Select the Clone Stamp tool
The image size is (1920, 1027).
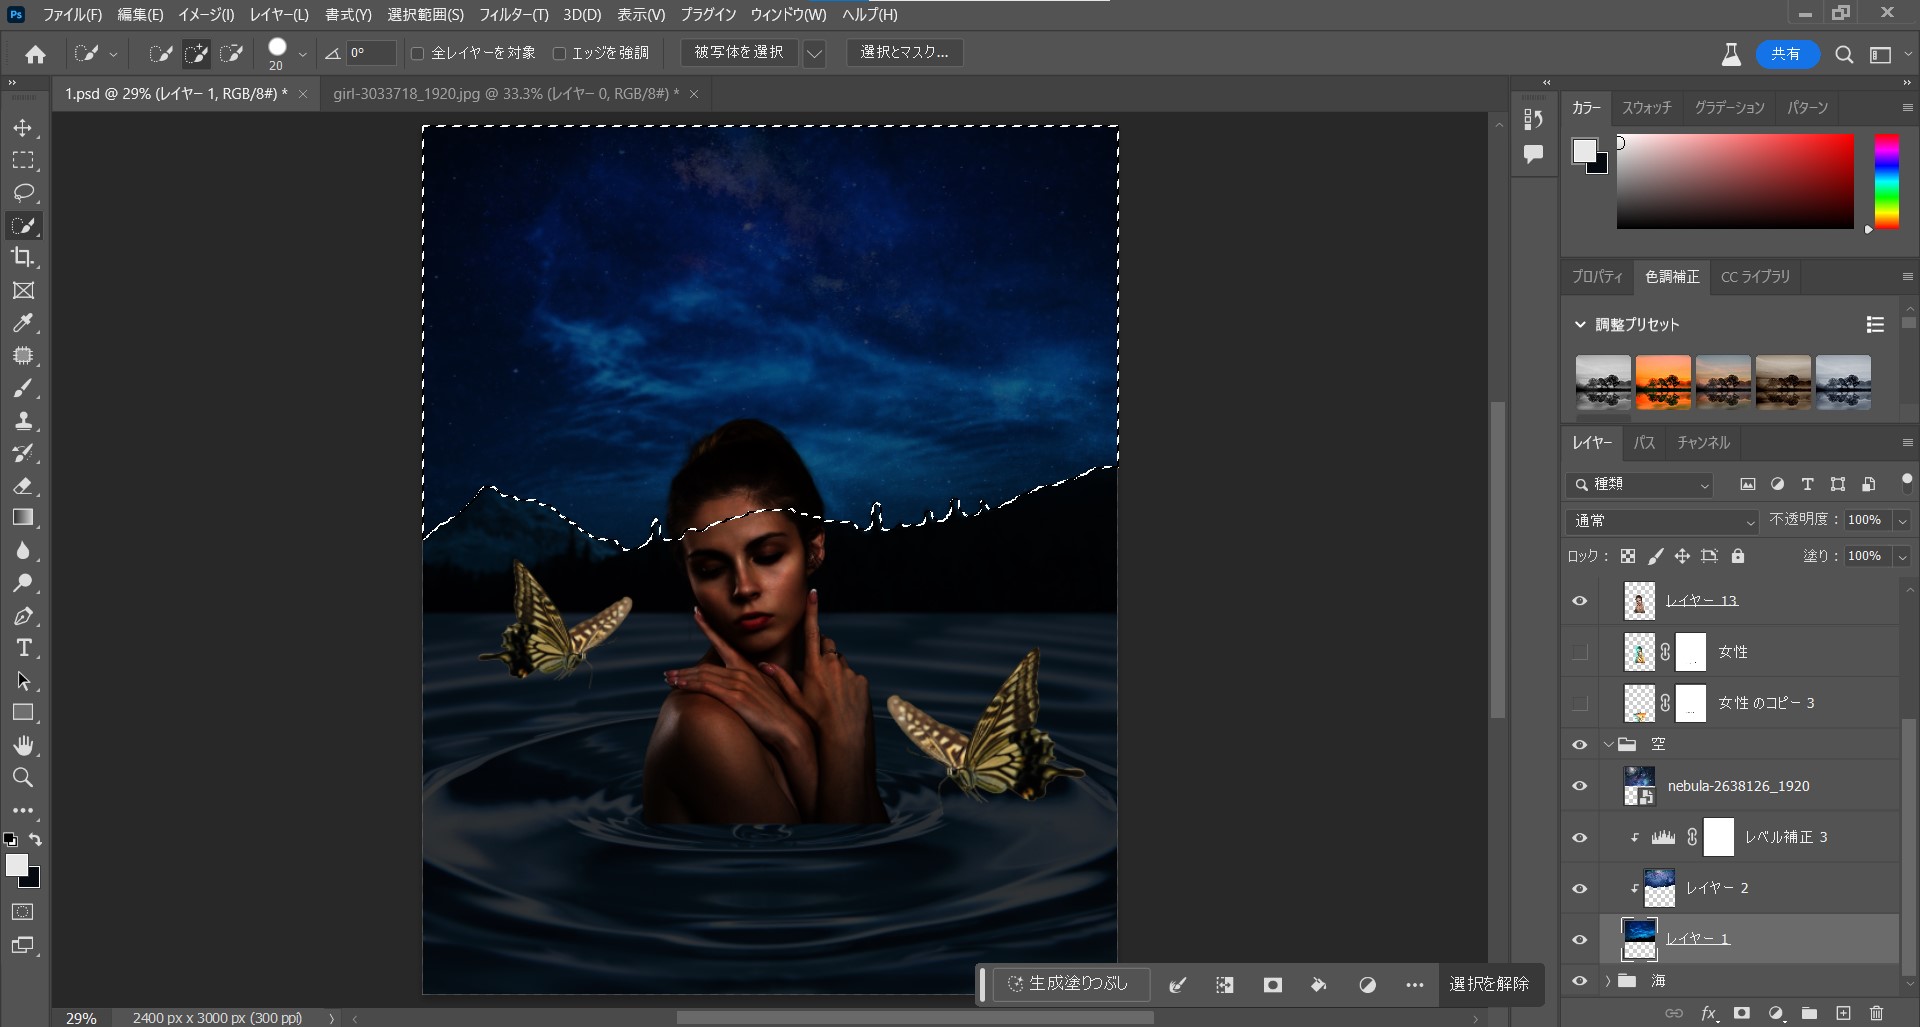pos(23,421)
